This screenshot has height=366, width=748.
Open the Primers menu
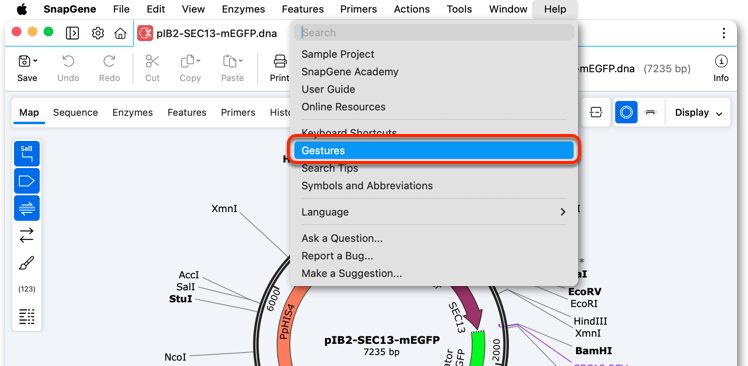click(x=358, y=9)
